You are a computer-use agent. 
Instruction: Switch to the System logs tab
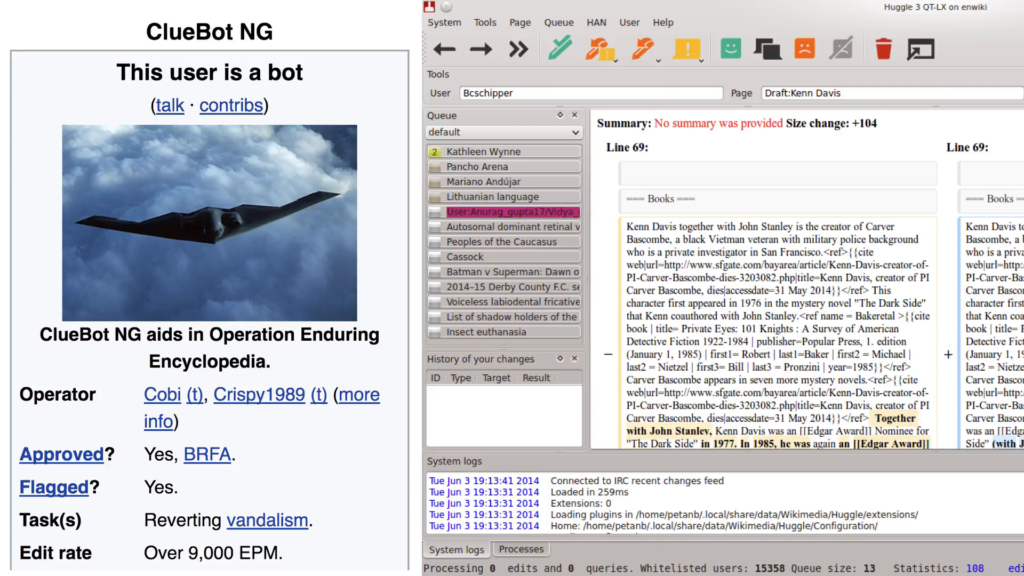pos(456,550)
